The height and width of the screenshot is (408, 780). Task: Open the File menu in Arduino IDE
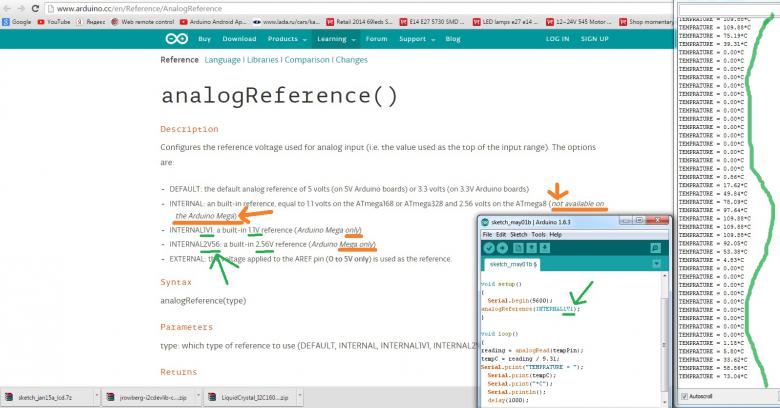click(x=487, y=234)
